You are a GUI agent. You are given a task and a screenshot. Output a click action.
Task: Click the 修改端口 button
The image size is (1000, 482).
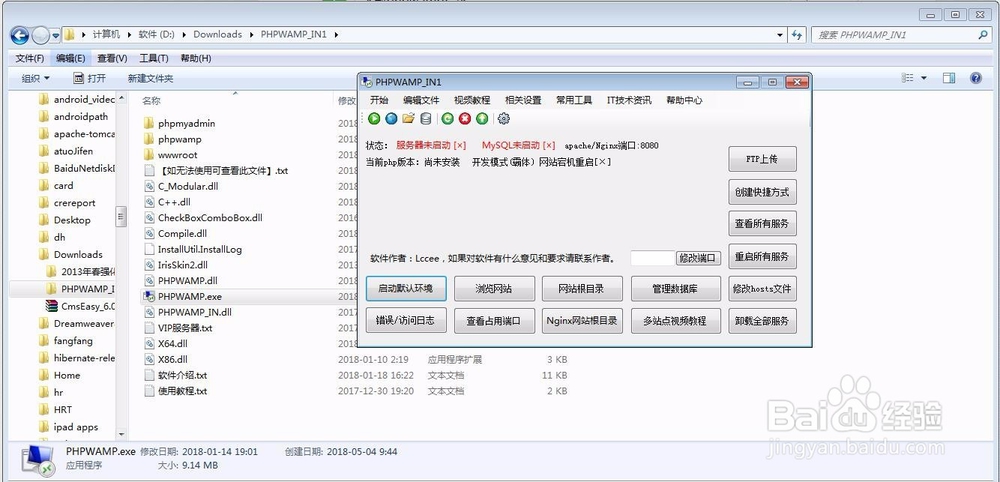[699, 258]
